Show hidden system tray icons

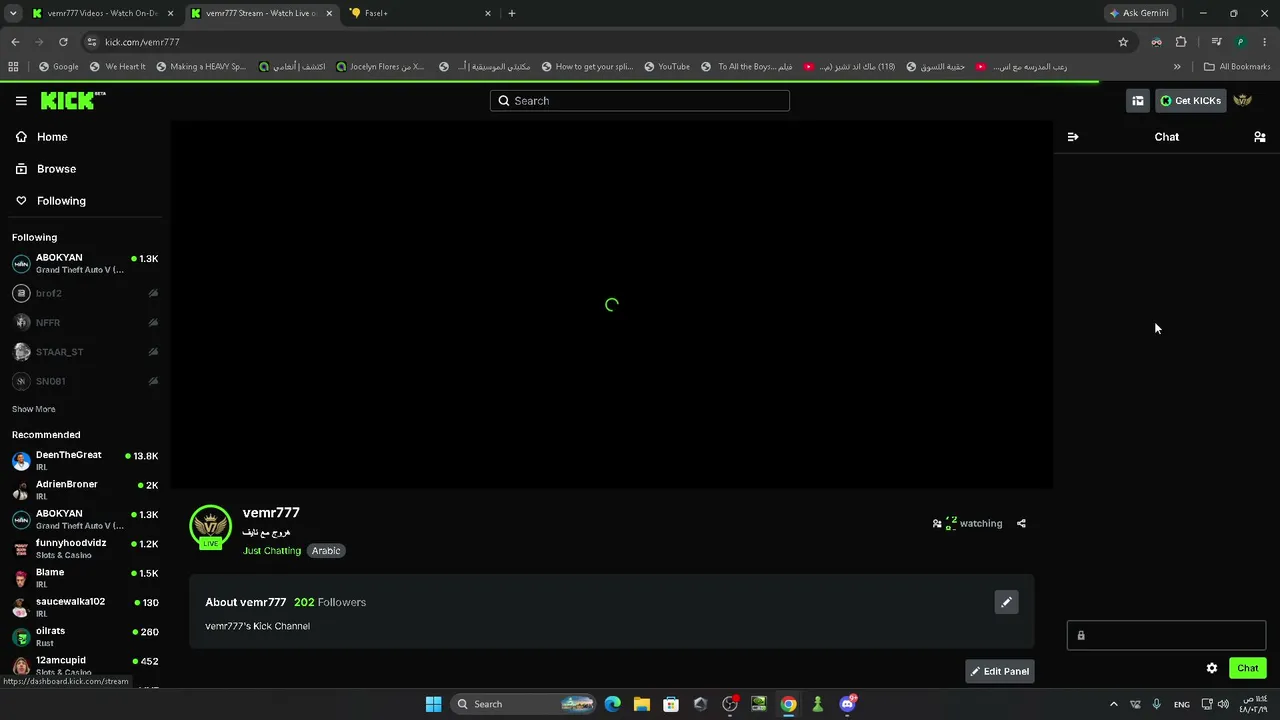click(x=1114, y=704)
